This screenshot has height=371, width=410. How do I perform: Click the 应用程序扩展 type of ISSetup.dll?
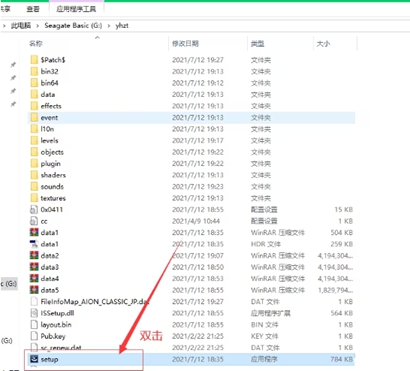click(270, 313)
